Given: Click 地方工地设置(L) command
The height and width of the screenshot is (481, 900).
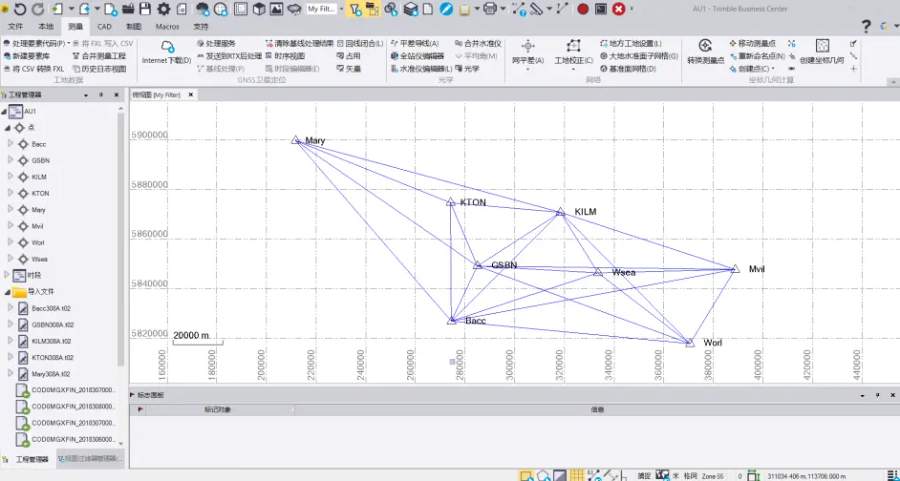Looking at the screenshot, I should (x=631, y=43).
